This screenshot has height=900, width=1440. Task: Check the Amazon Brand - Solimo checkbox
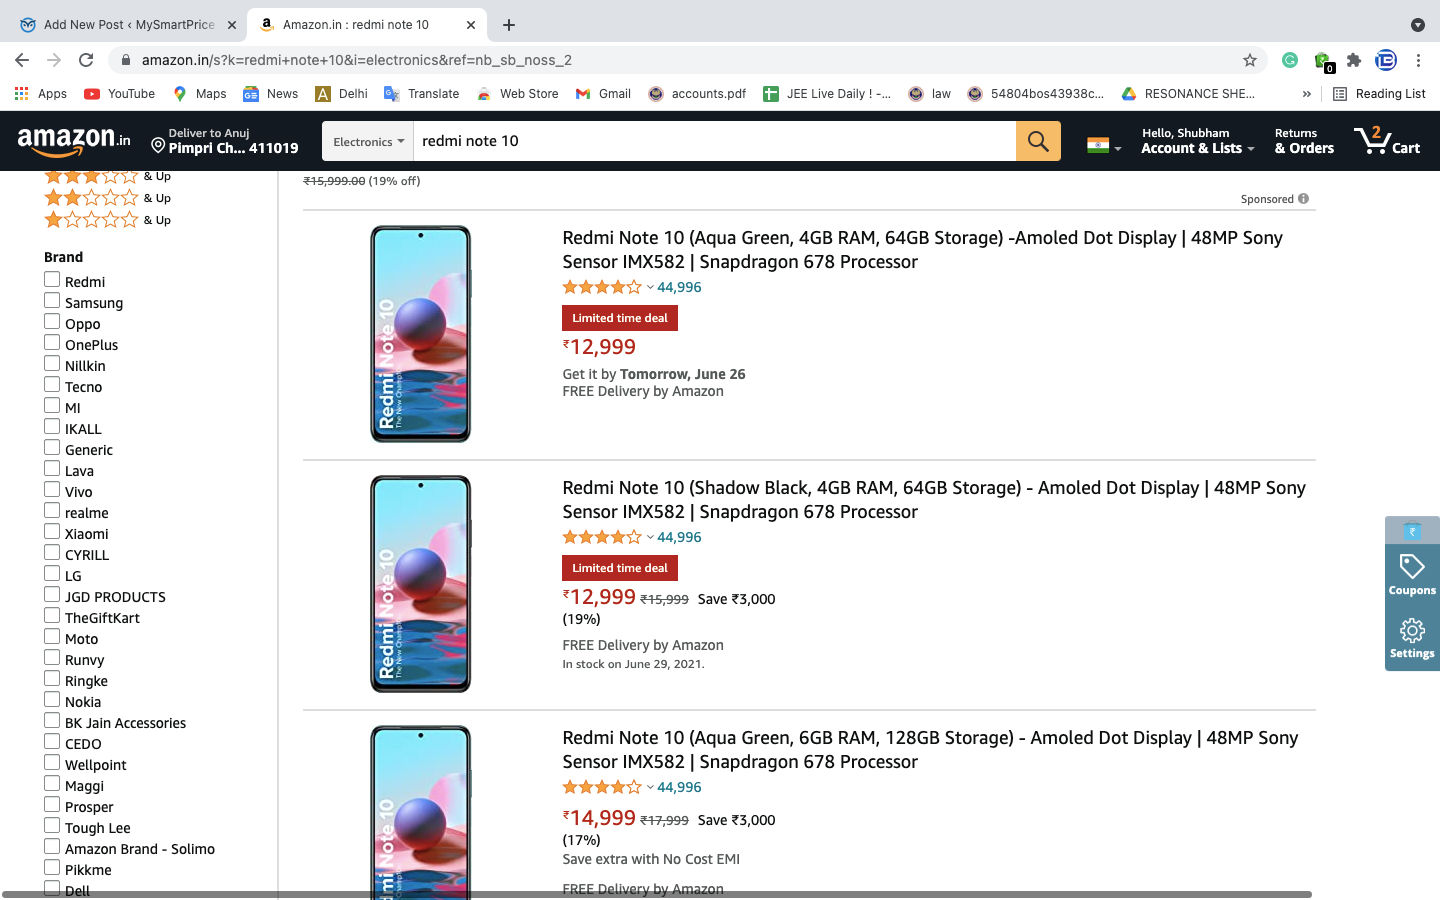(52, 847)
